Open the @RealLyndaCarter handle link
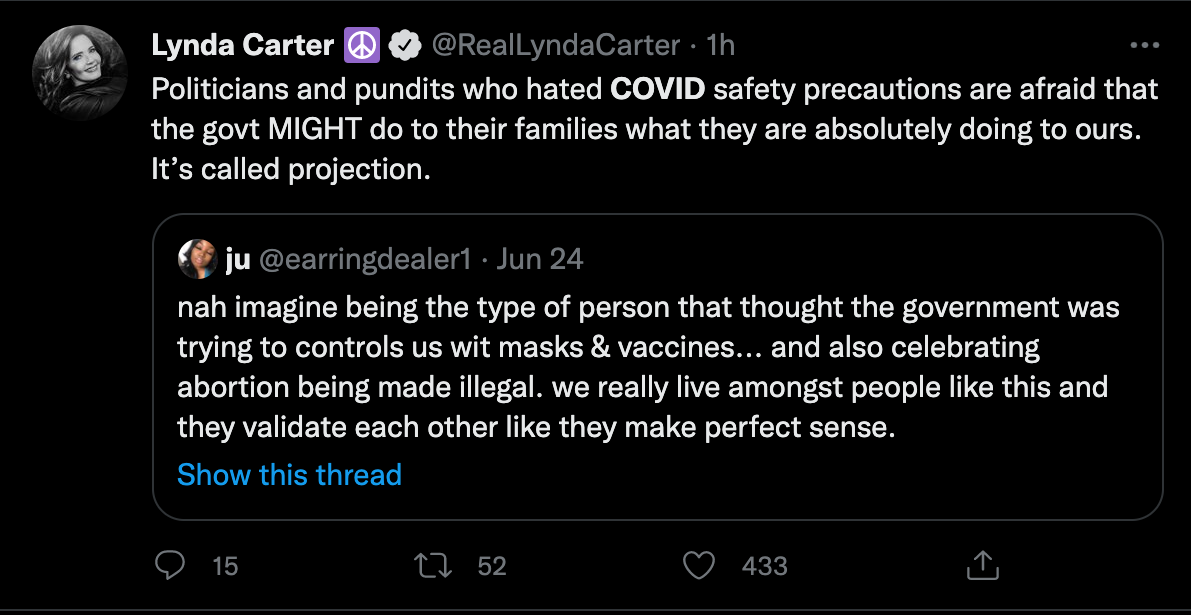The height and width of the screenshot is (615, 1191). tap(556, 45)
